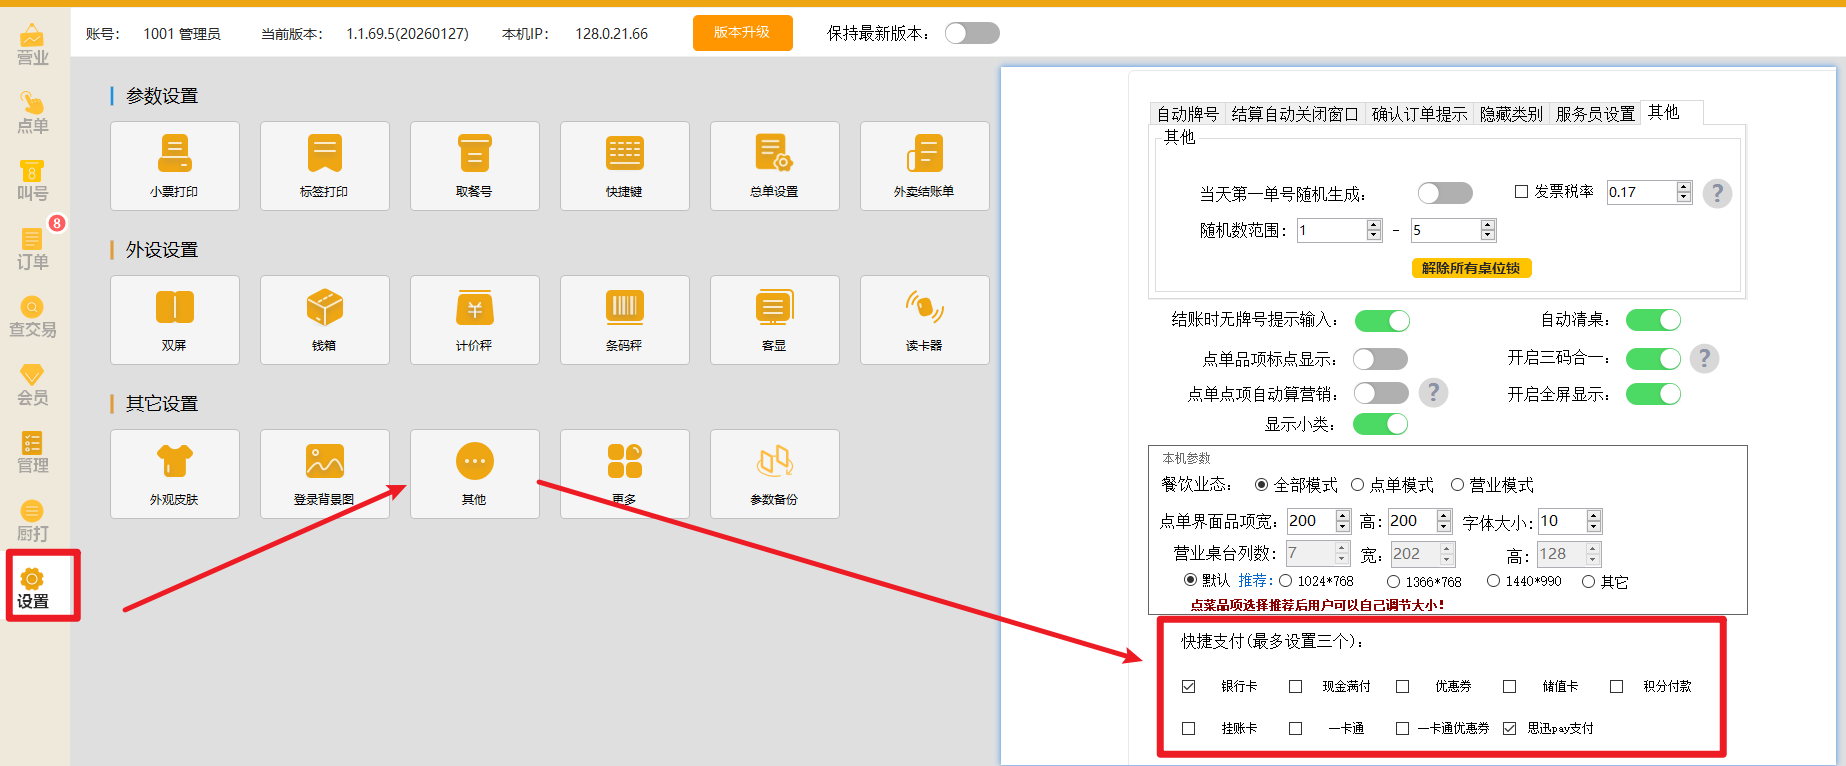Go to 订单 orders in sidebar
Screen dimensions: 1846x766
32,249
